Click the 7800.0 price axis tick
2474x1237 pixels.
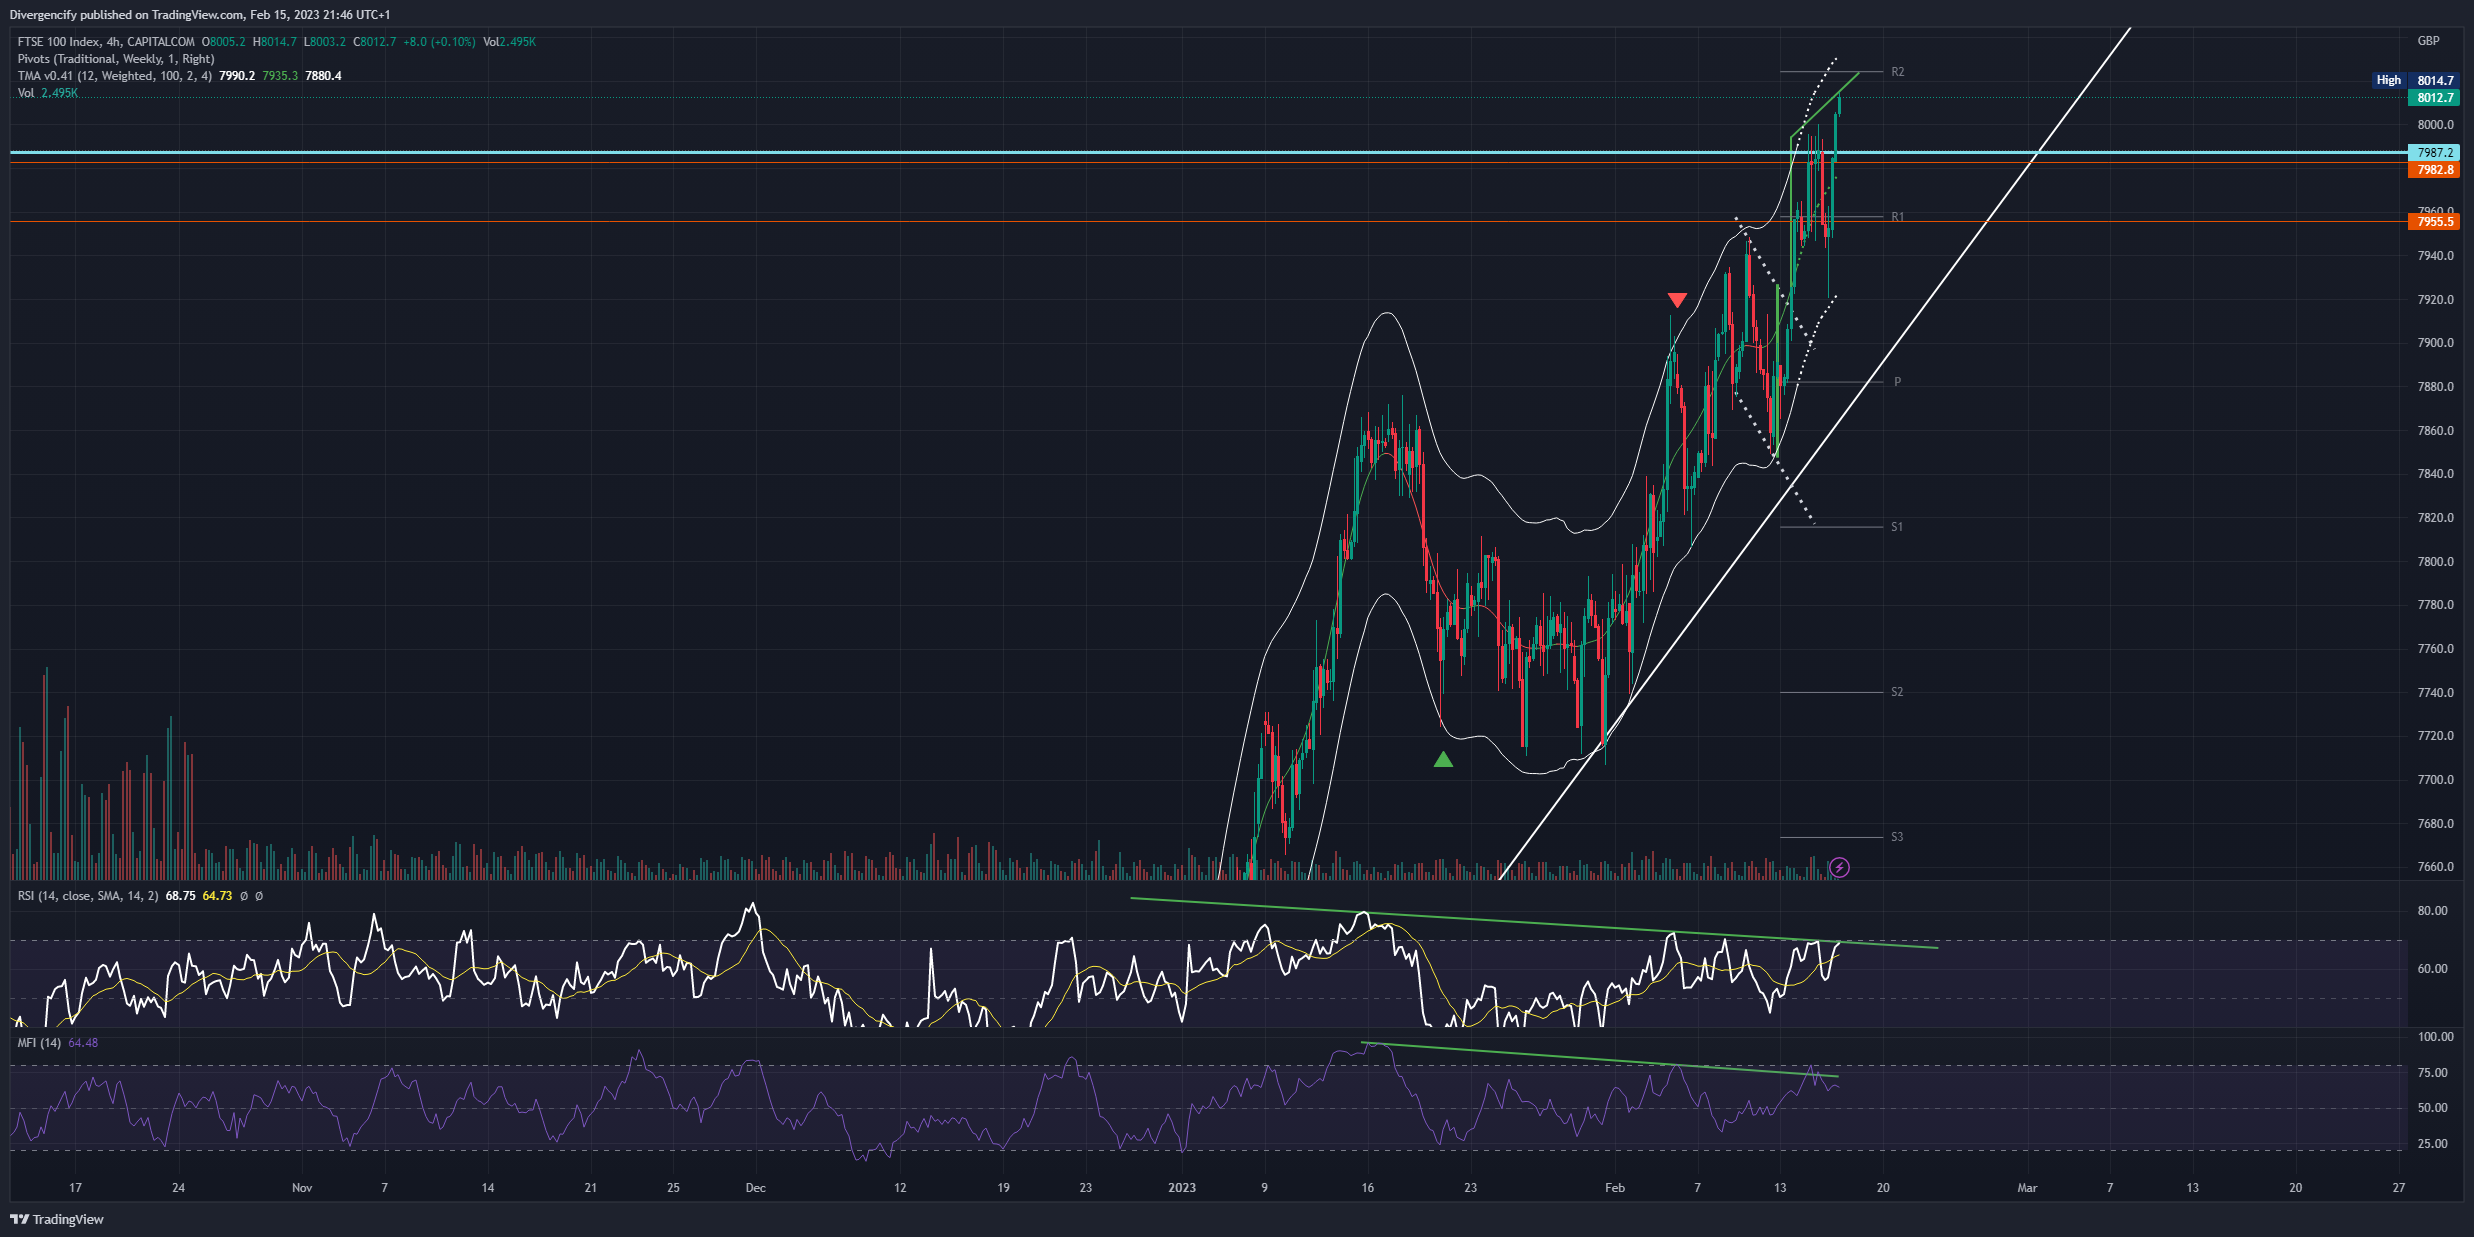[x=2435, y=562]
